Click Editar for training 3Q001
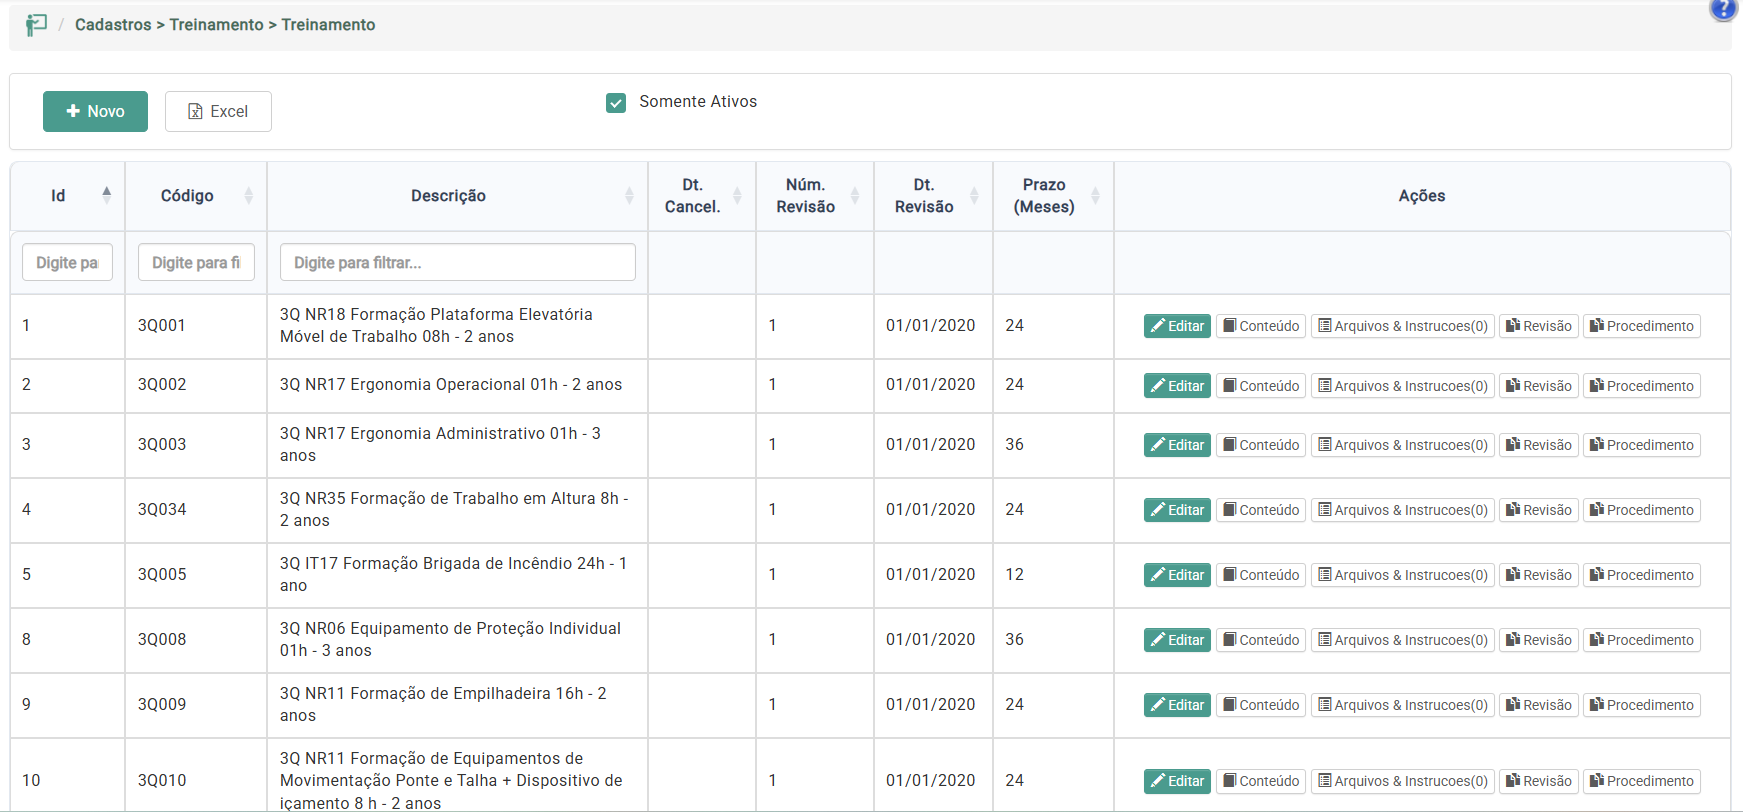This screenshot has width=1743, height=812. tap(1177, 326)
